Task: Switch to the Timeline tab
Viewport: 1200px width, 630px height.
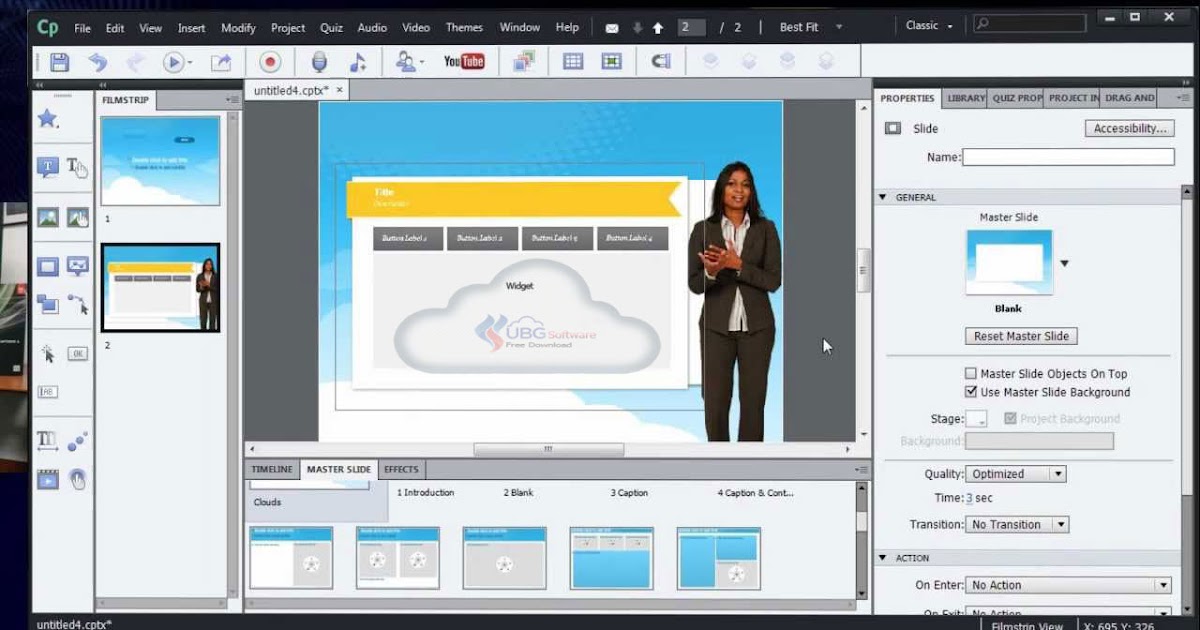Action: pos(272,469)
